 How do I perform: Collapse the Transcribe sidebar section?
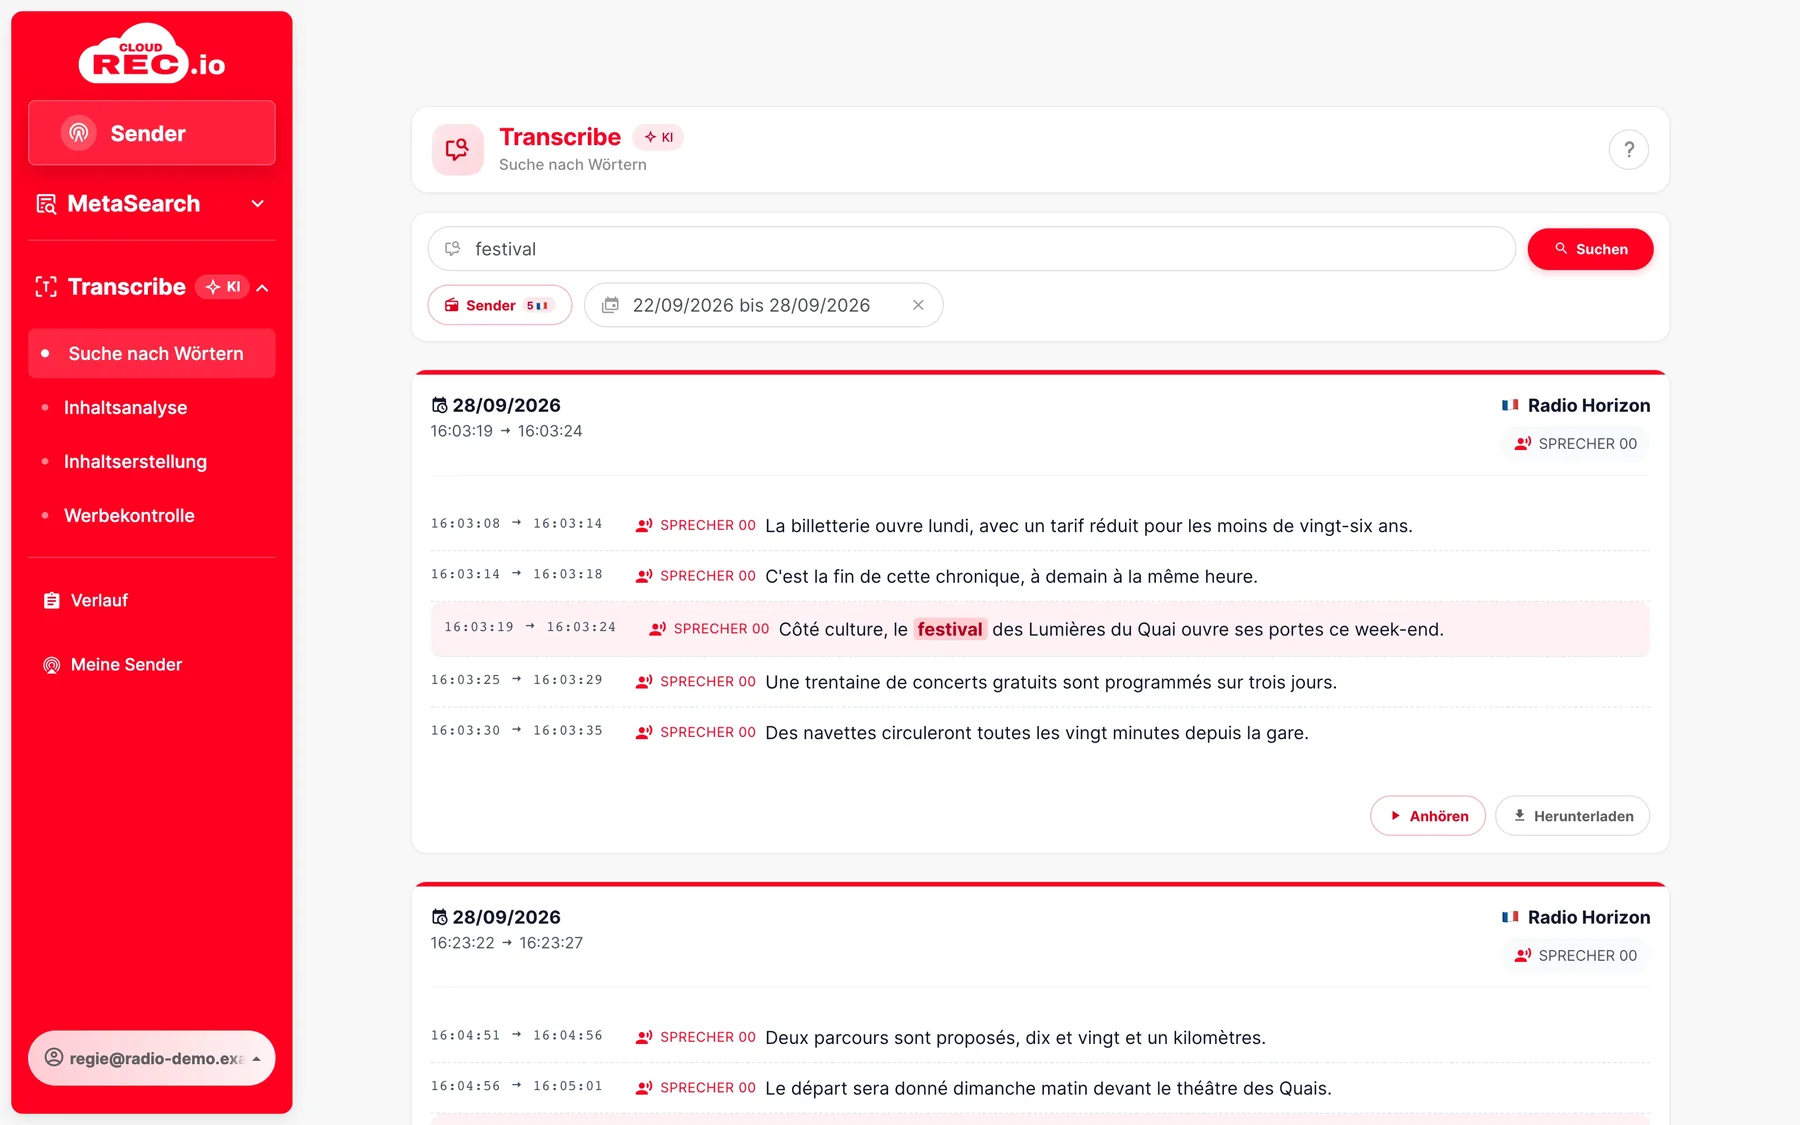pos(262,288)
